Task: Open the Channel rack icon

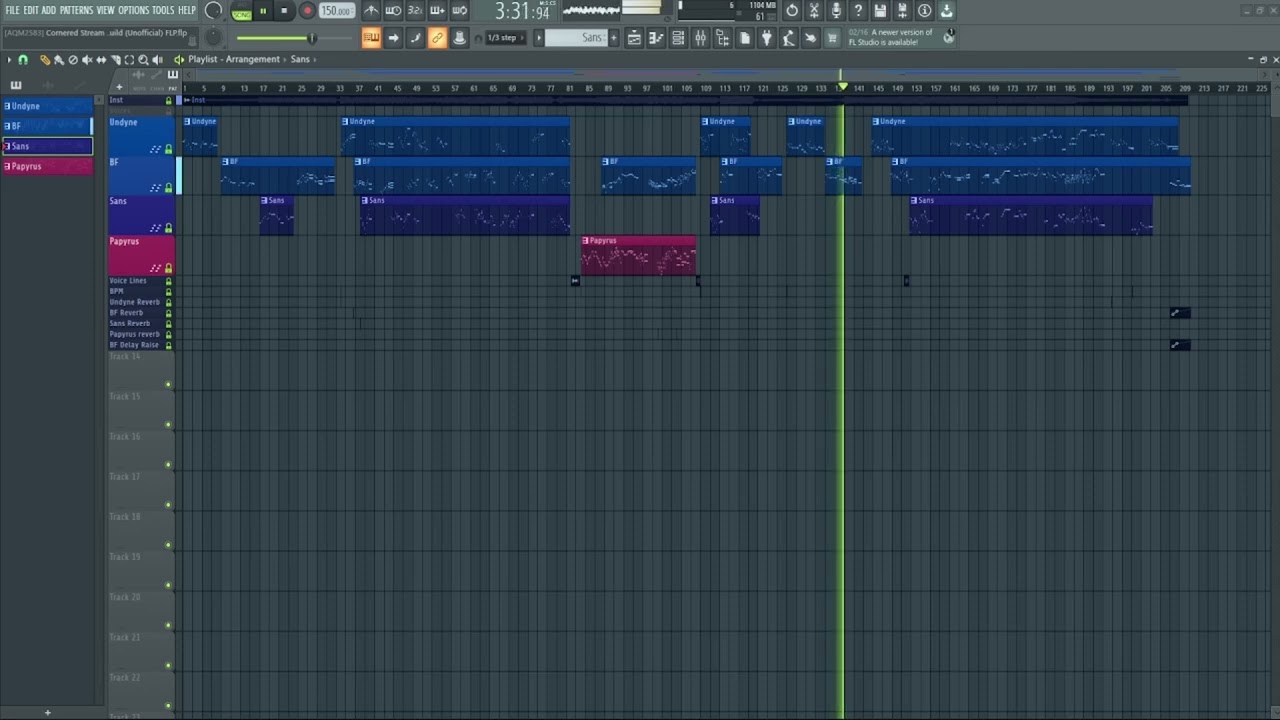Action: [678, 38]
